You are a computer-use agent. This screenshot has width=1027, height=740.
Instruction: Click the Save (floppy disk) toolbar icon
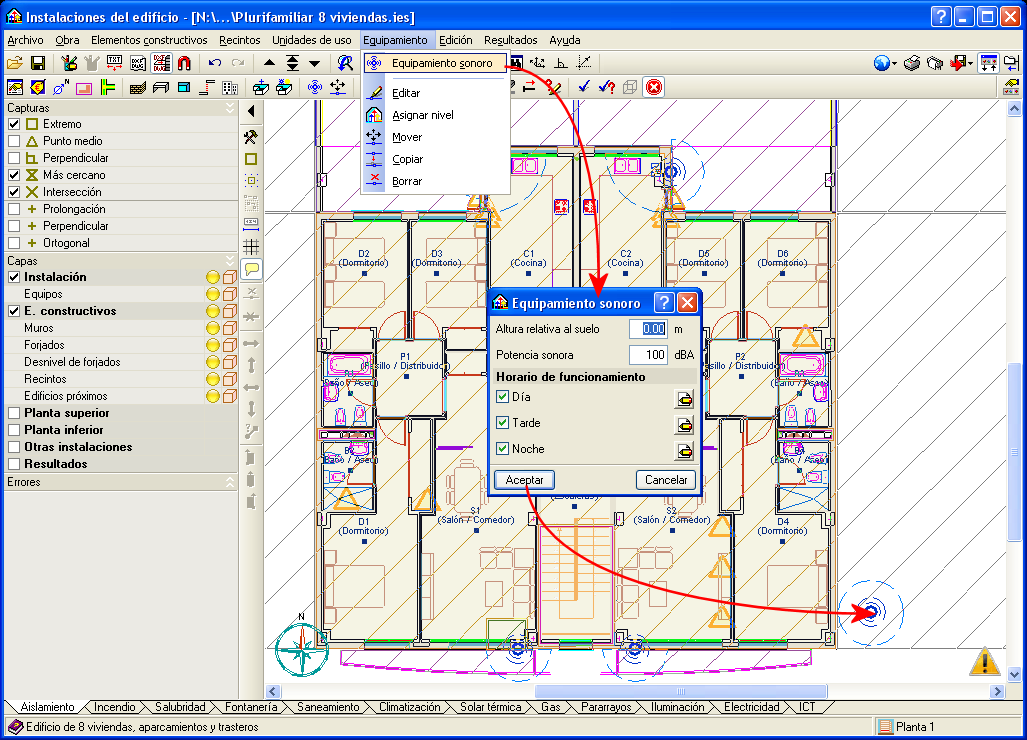pos(38,63)
